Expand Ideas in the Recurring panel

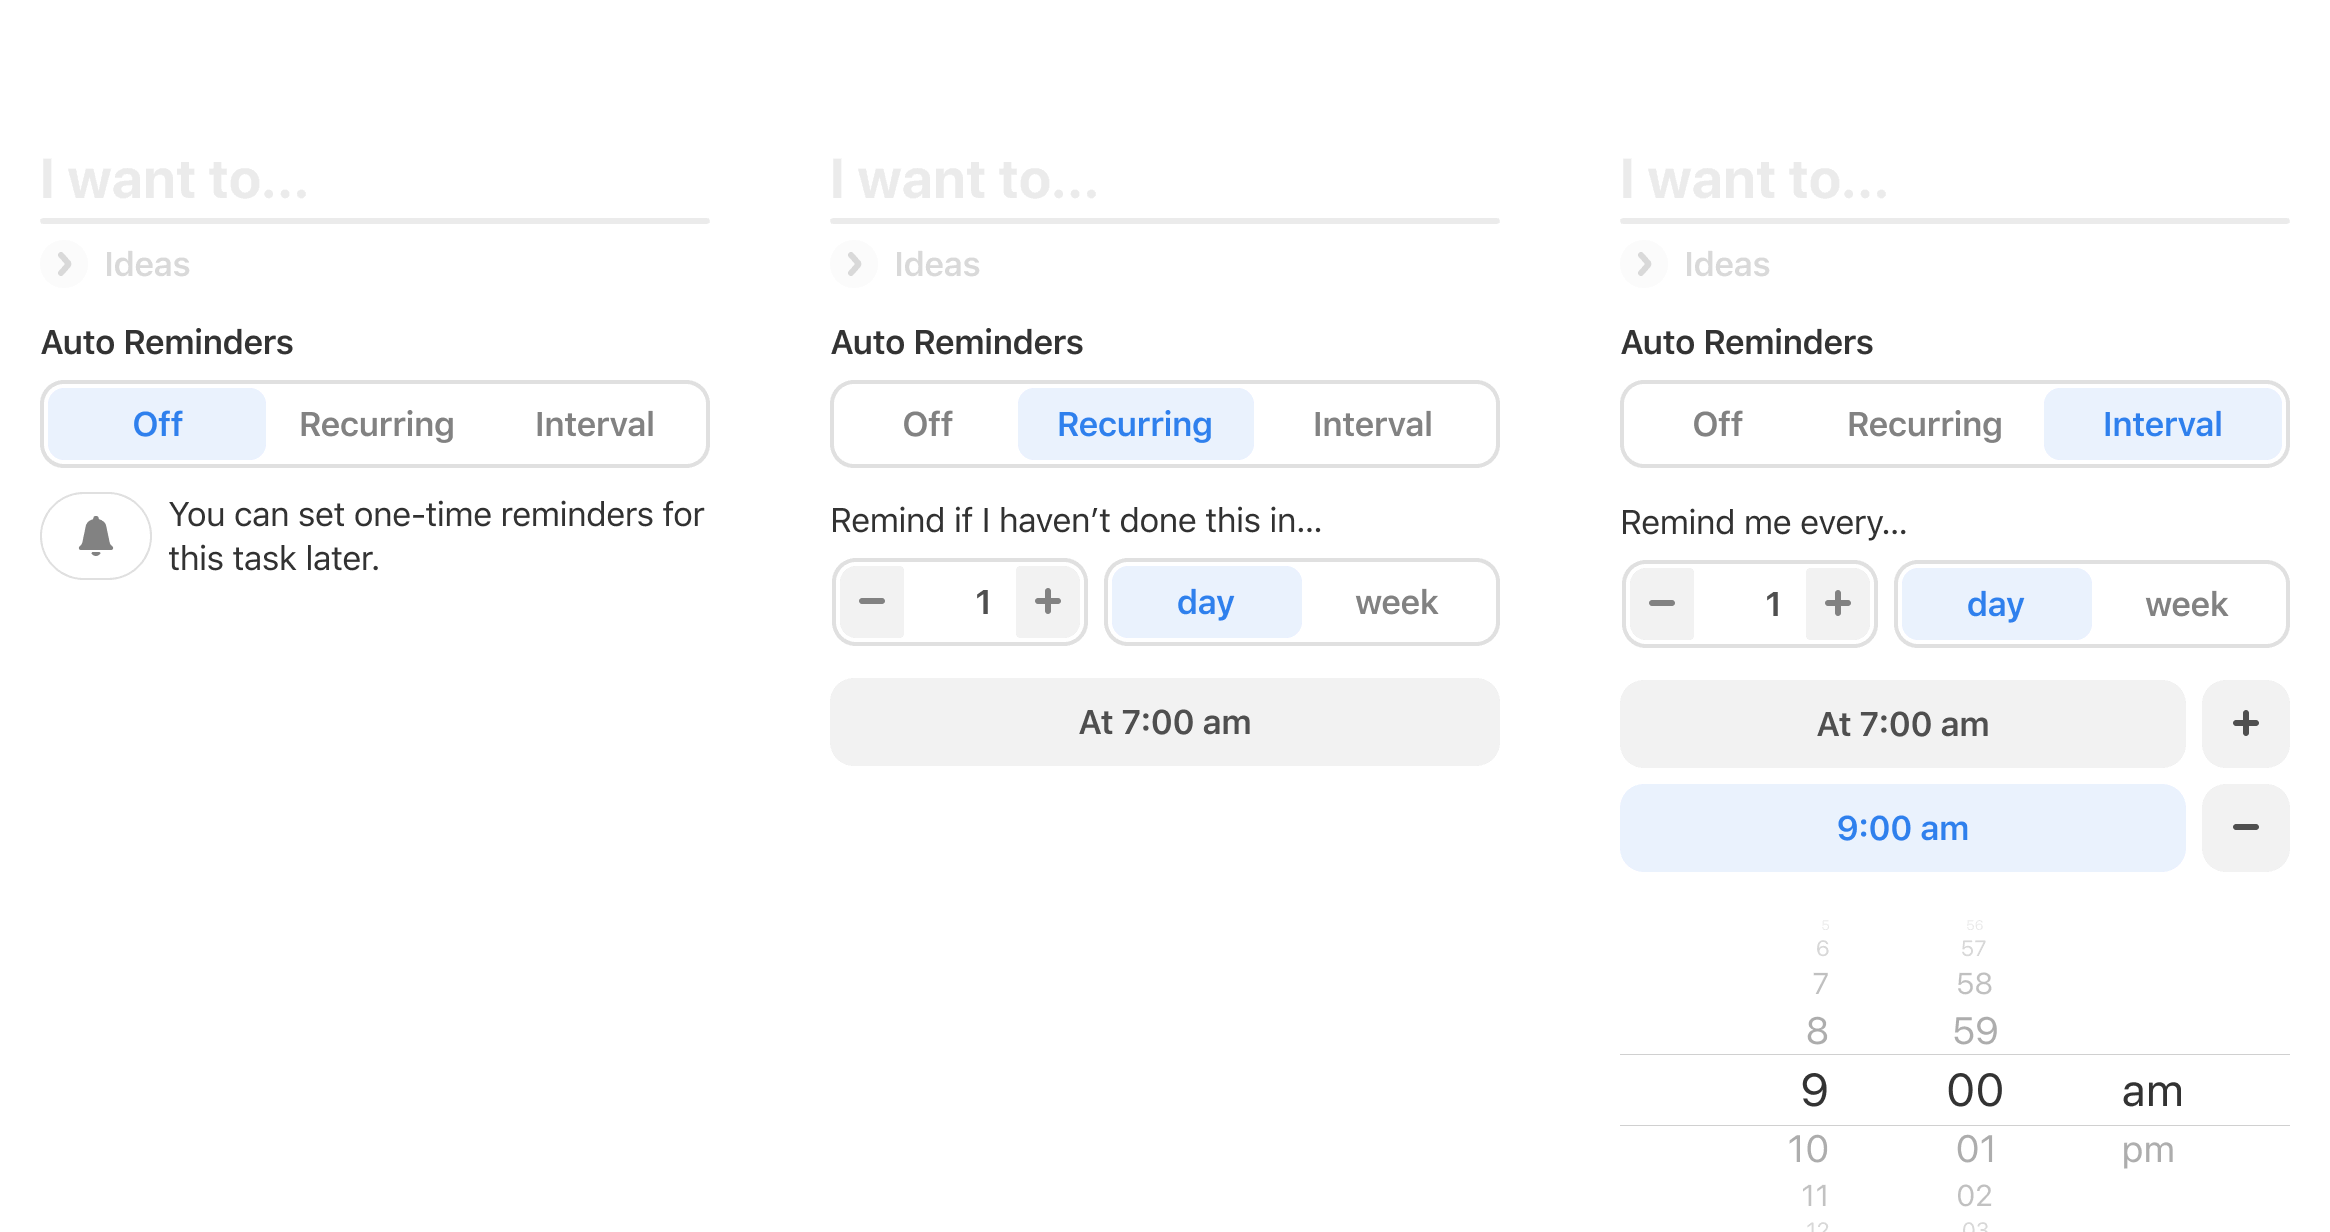click(x=854, y=264)
